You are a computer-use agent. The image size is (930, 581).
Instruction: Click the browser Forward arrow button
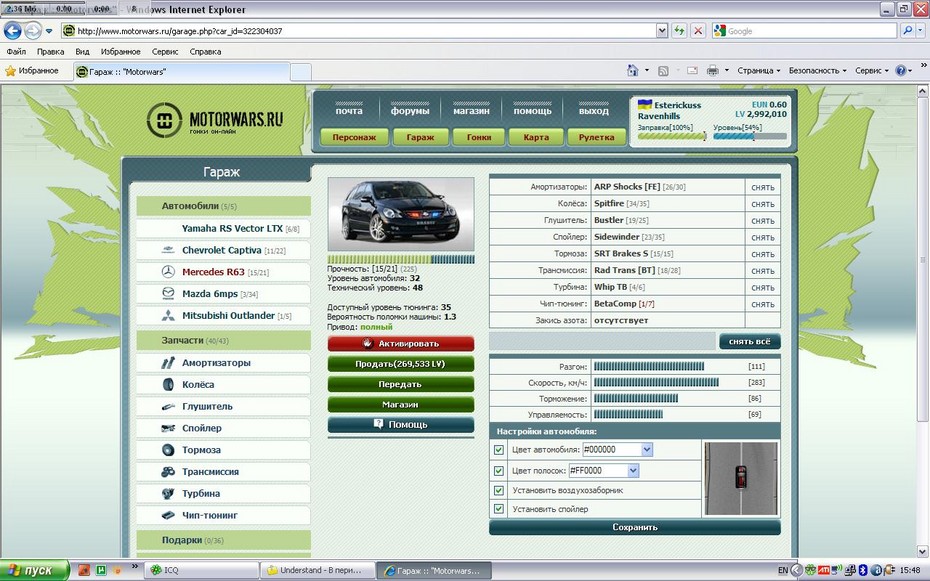(33, 30)
